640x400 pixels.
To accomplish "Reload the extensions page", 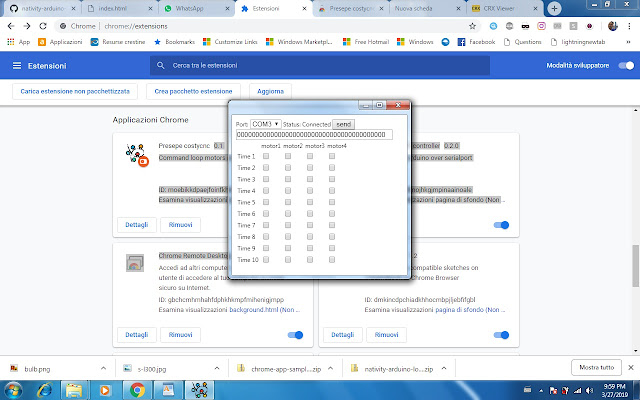I will 43,26.
